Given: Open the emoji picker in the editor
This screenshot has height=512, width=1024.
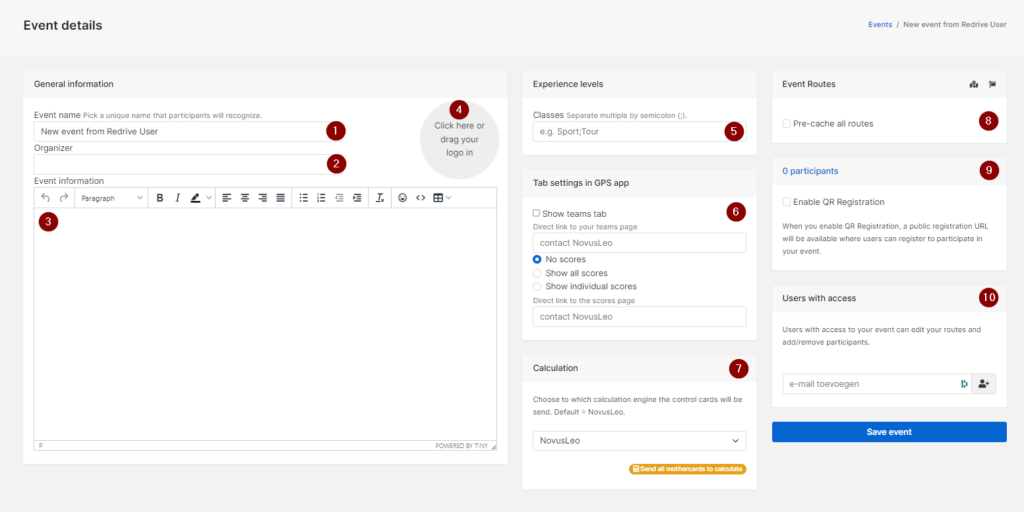Looking at the screenshot, I should [x=403, y=198].
